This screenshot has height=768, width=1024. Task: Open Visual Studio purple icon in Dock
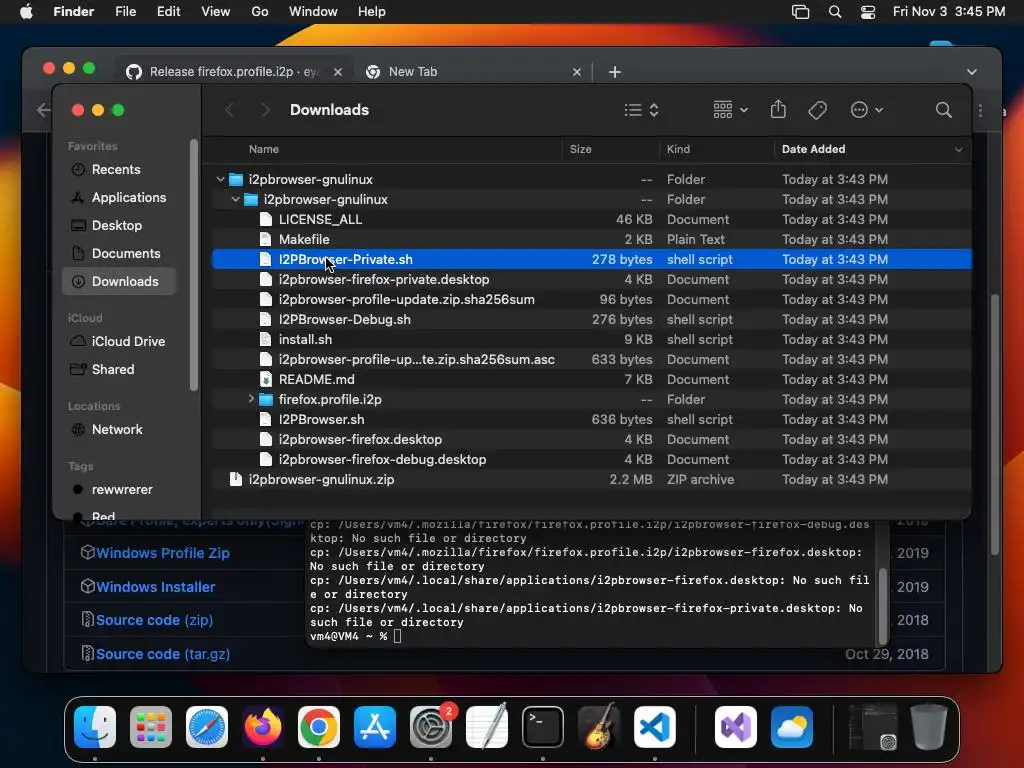pos(736,727)
